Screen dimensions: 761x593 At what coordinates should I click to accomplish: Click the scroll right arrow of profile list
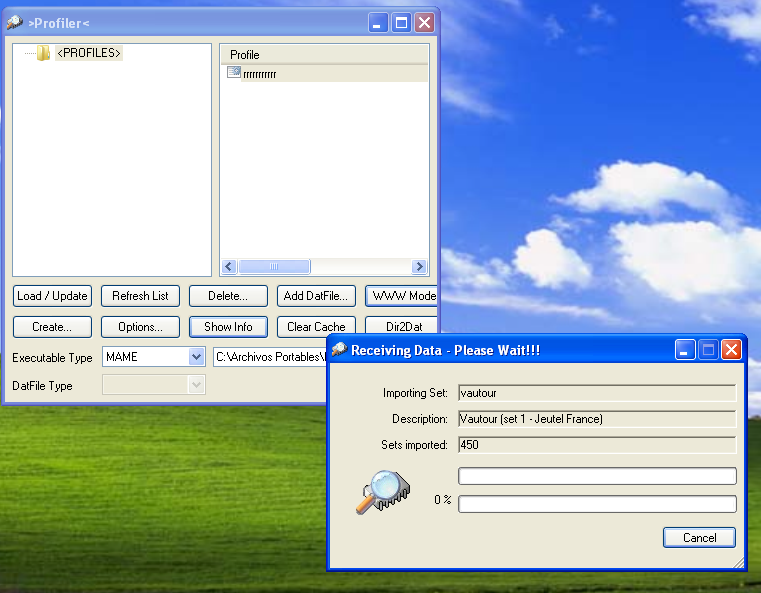coord(419,266)
